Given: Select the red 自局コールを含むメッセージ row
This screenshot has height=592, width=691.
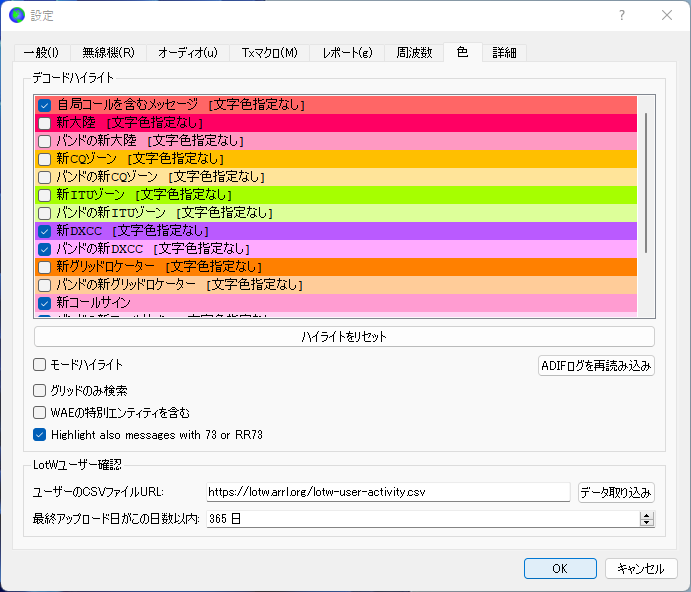Looking at the screenshot, I should (x=336, y=105).
